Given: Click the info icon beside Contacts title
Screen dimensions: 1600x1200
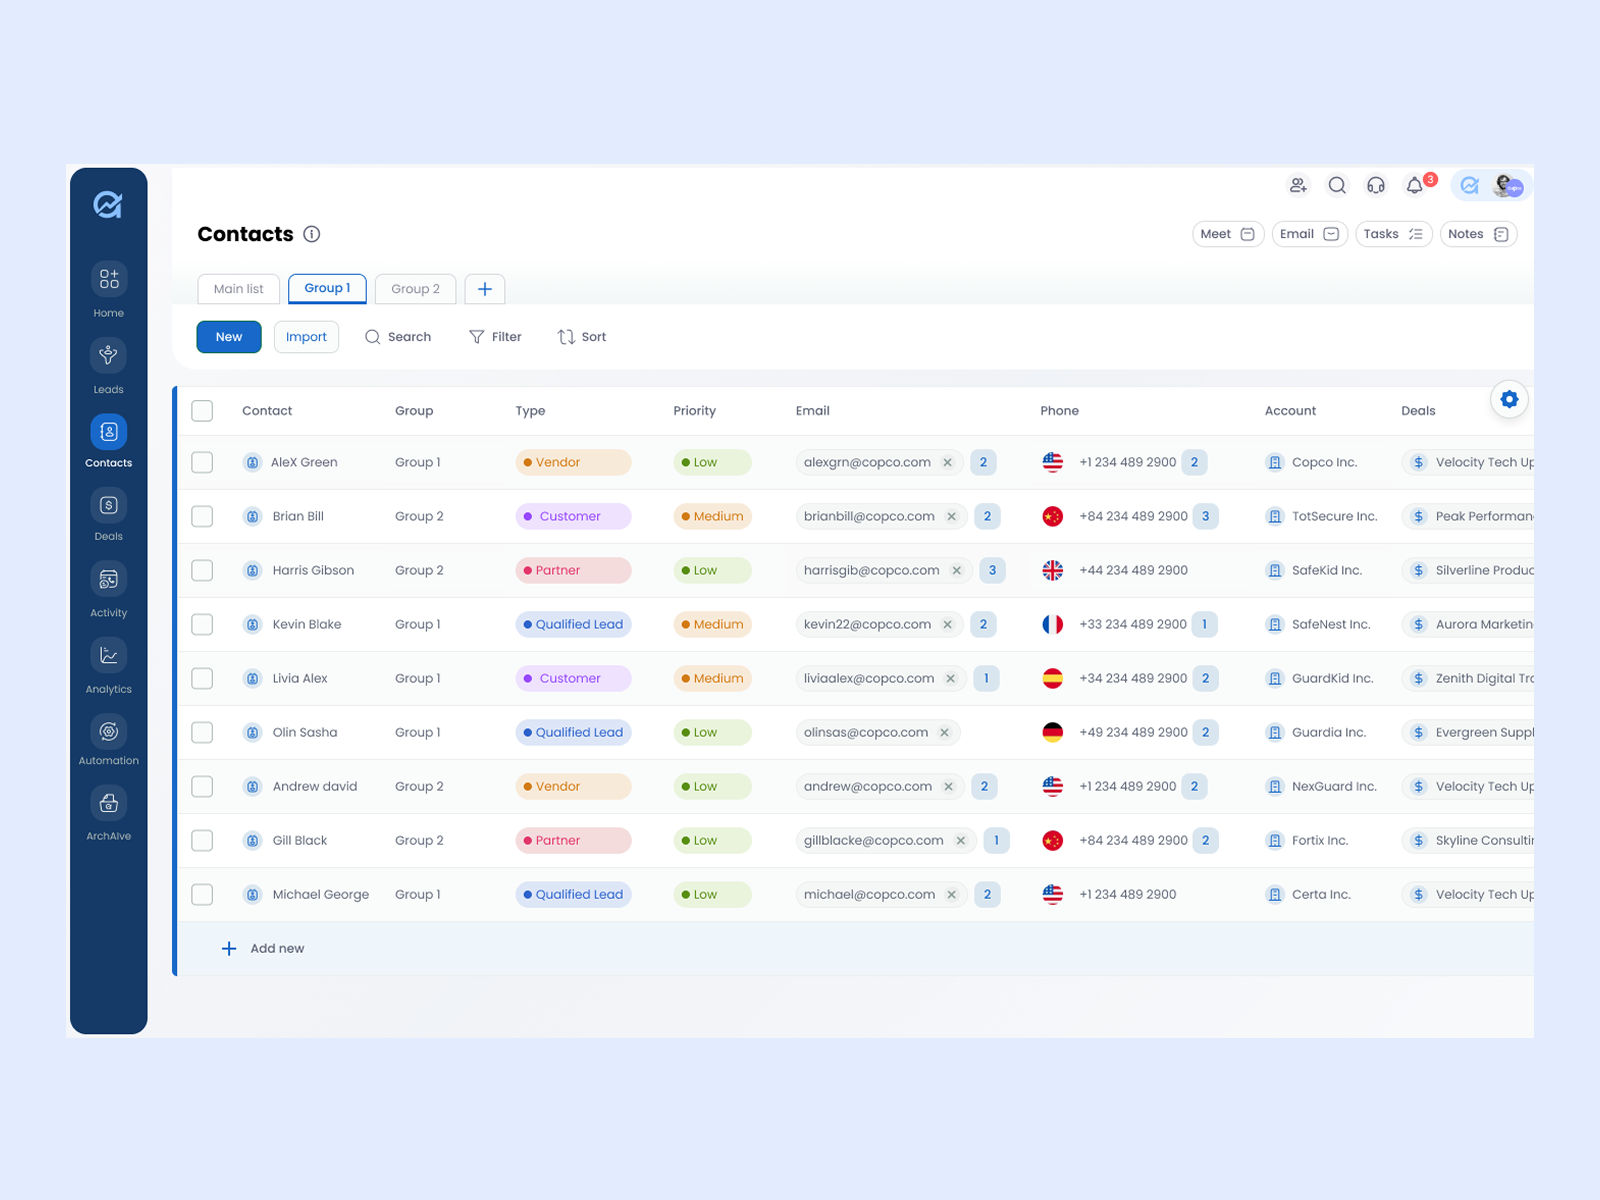Looking at the screenshot, I should 312,234.
